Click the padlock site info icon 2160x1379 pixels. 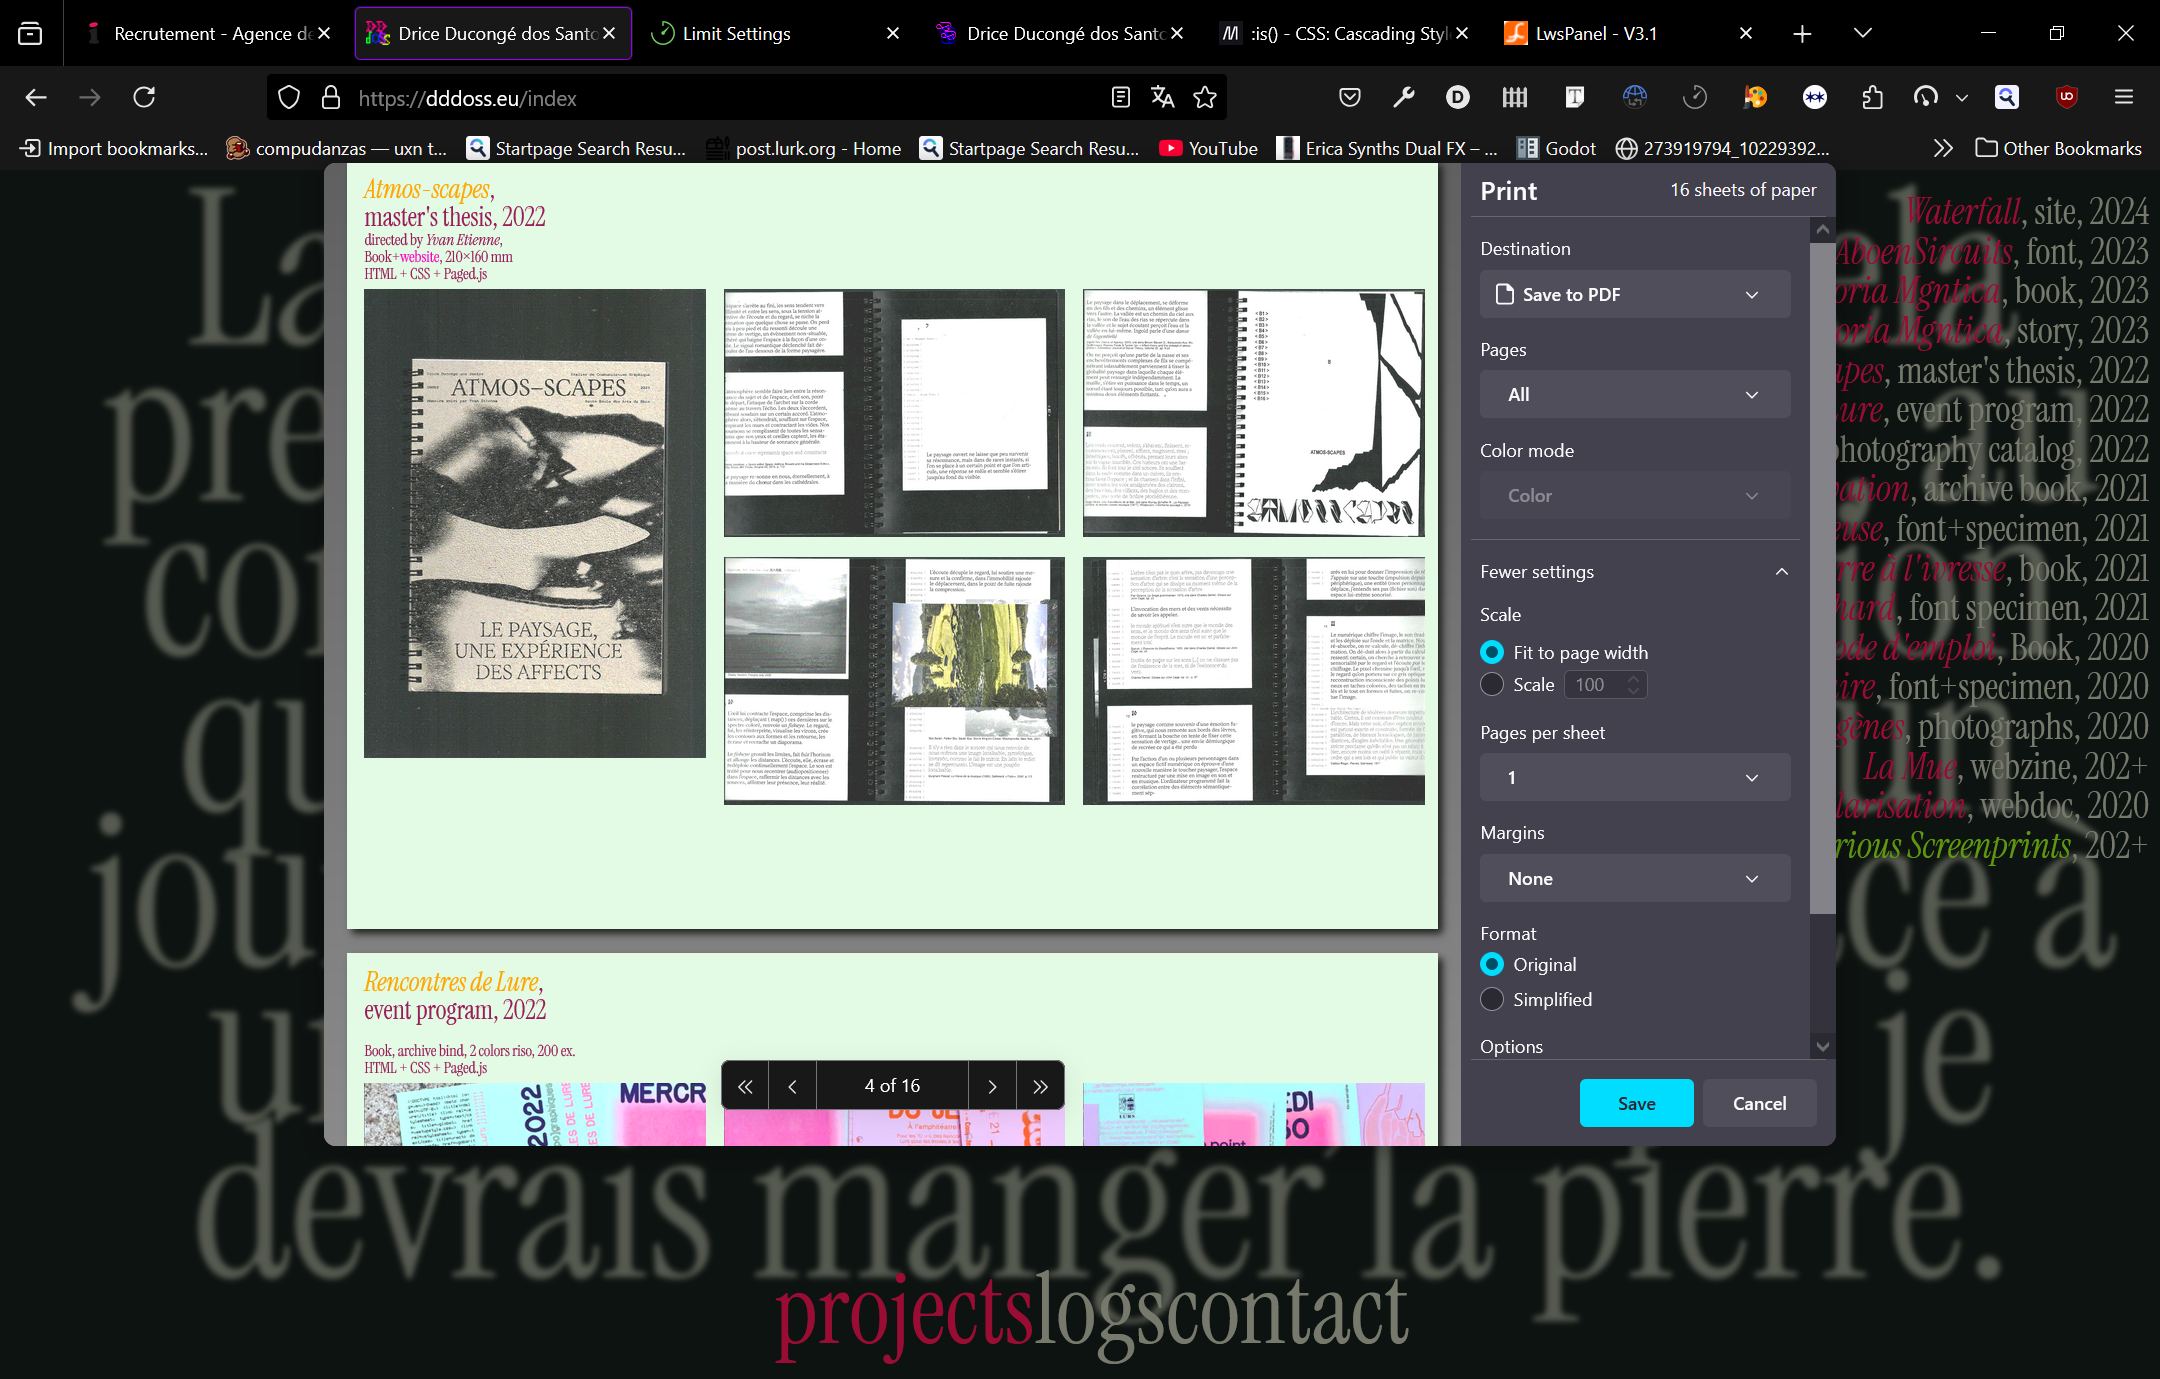[331, 97]
